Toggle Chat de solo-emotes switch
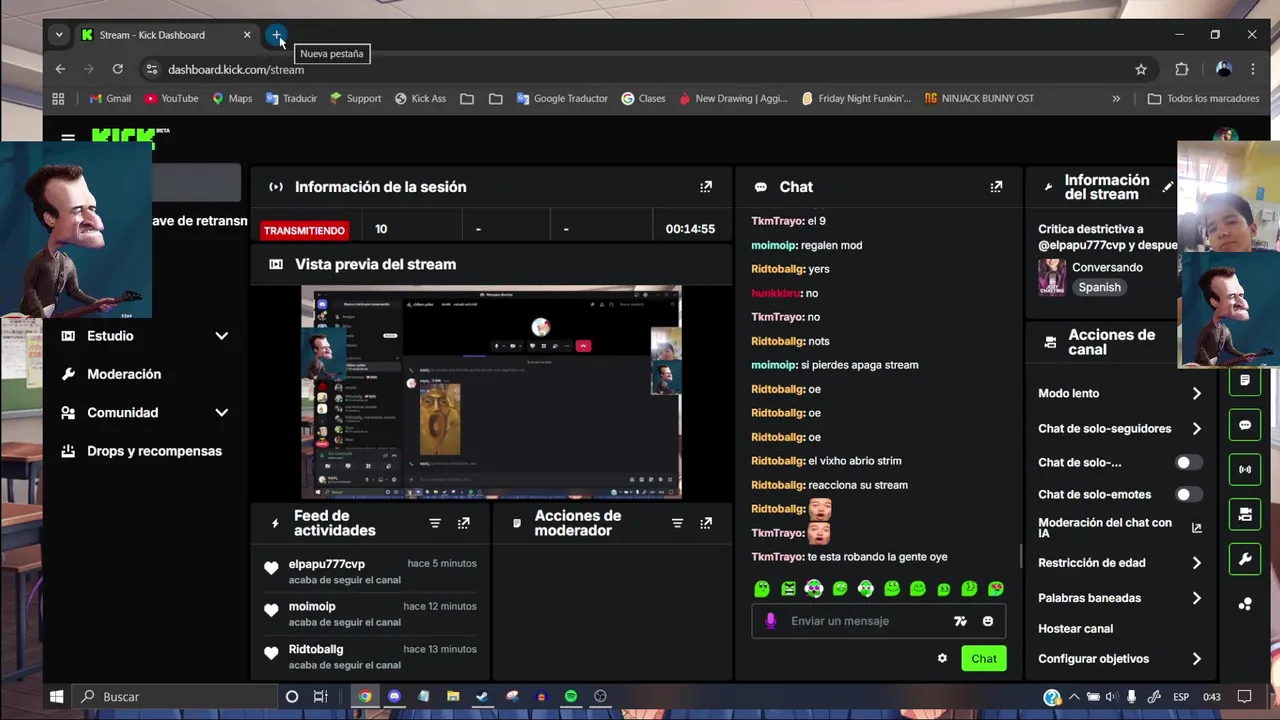Viewport: 1280px width, 720px height. [x=1189, y=494]
